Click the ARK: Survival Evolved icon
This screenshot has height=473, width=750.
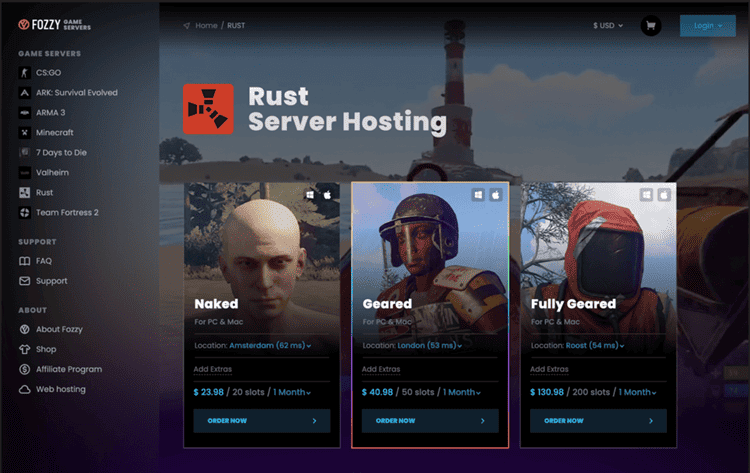pyautogui.click(x=24, y=93)
